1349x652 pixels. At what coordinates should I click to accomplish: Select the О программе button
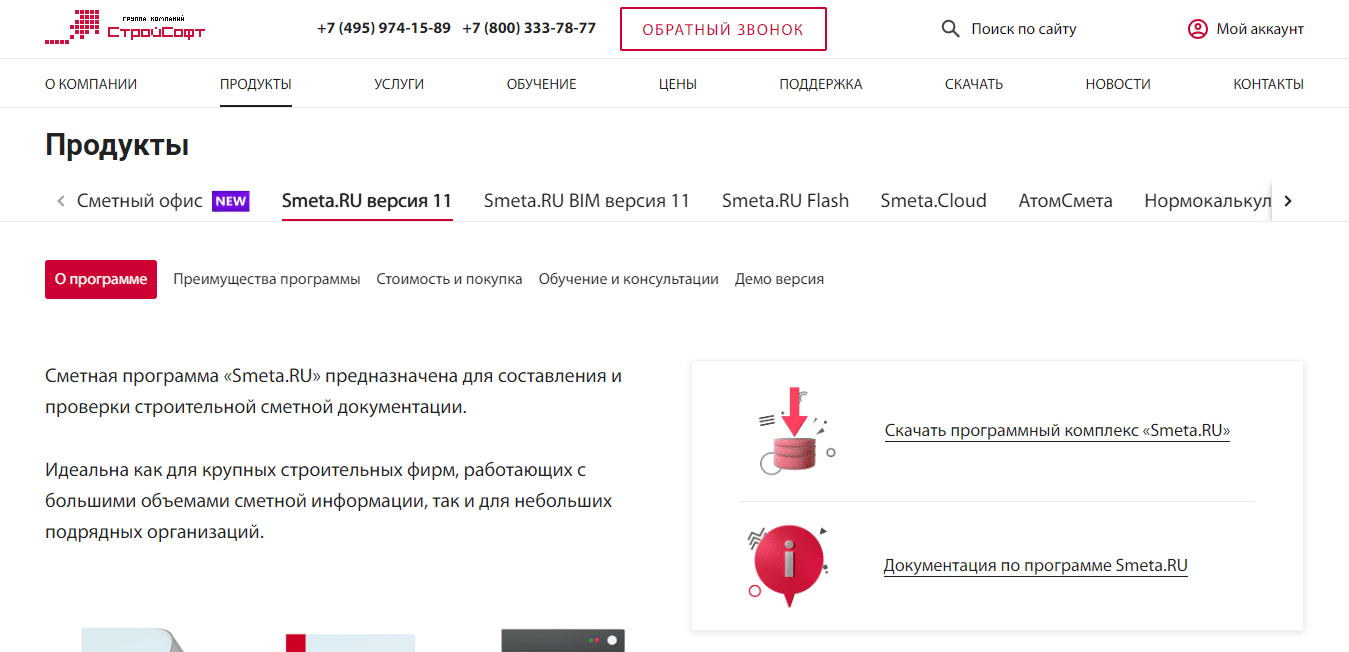[x=101, y=279]
